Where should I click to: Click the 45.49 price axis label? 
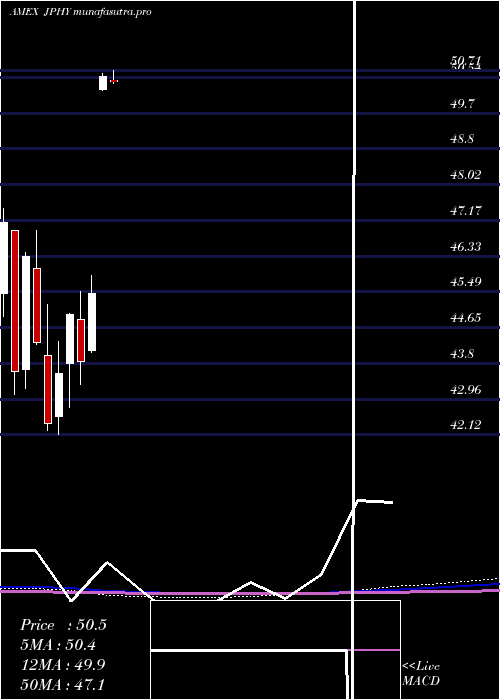(466, 282)
